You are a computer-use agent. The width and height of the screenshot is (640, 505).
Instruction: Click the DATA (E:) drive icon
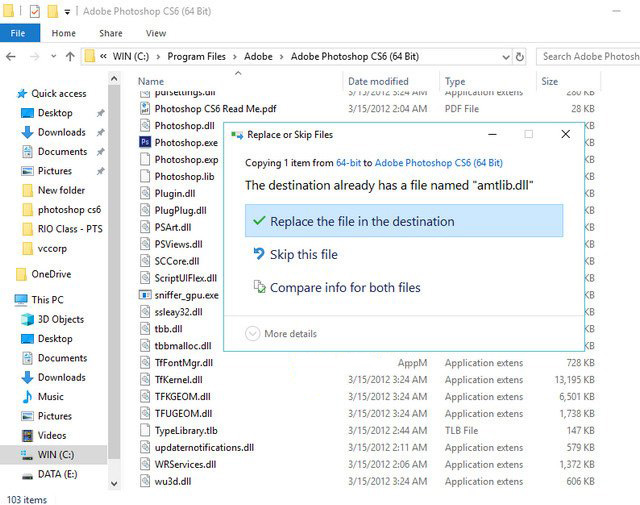tap(27, 475)
